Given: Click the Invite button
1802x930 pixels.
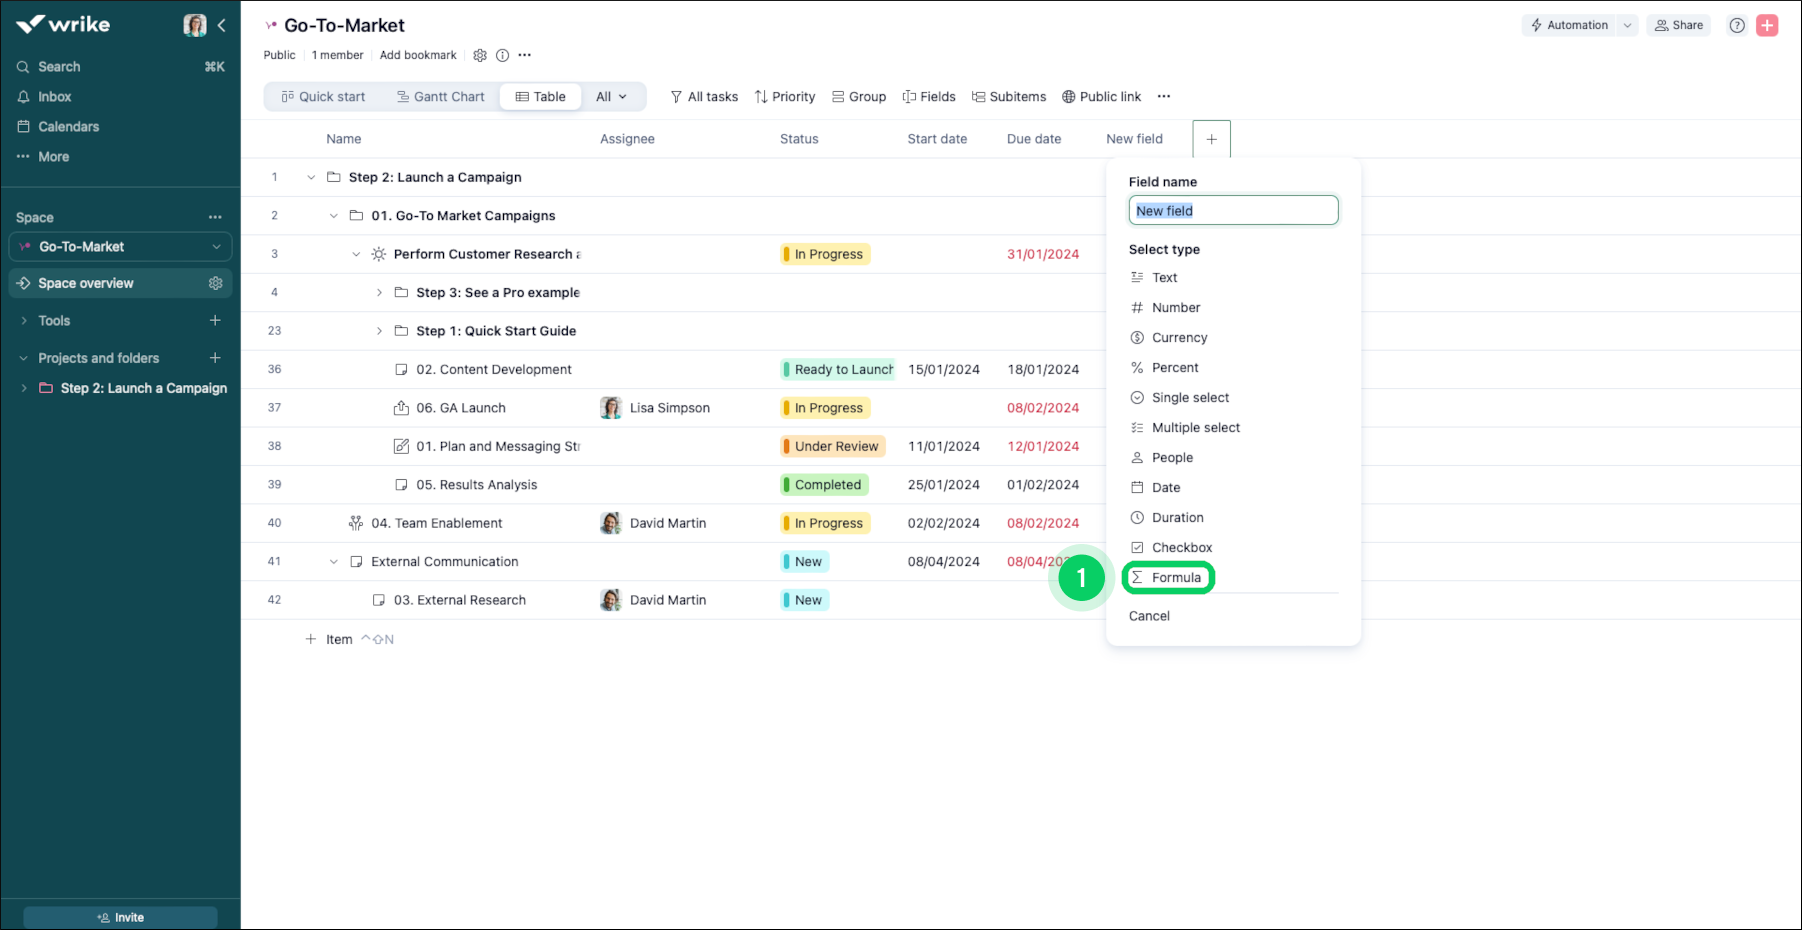Looking at the screenshot, I should pos(120,917).
